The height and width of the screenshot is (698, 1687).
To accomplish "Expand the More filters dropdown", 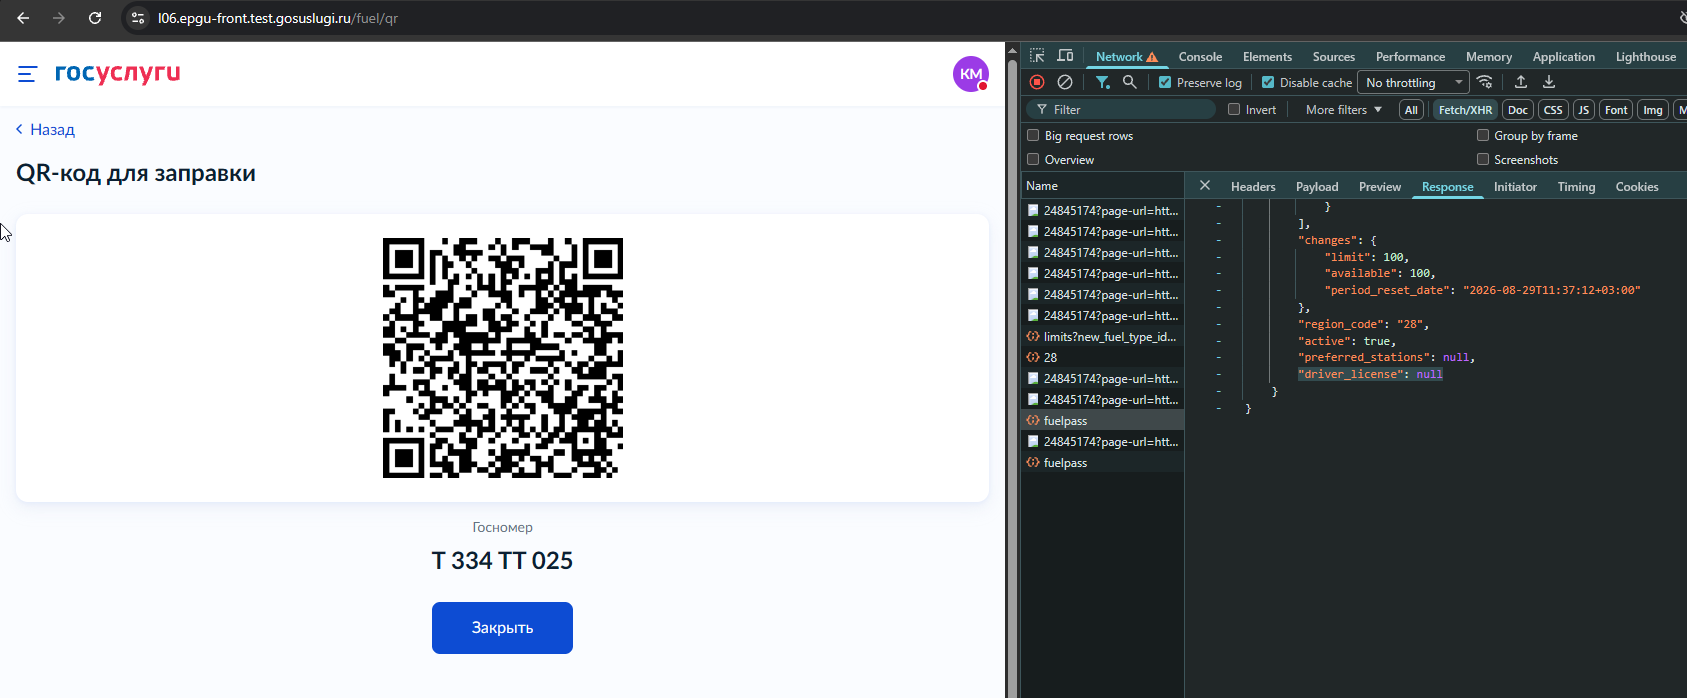I will click(1344, 109).
